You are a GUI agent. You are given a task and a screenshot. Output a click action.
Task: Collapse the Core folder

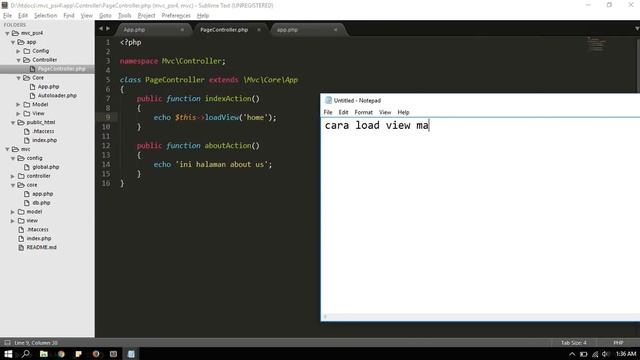[x=18, y=78]
